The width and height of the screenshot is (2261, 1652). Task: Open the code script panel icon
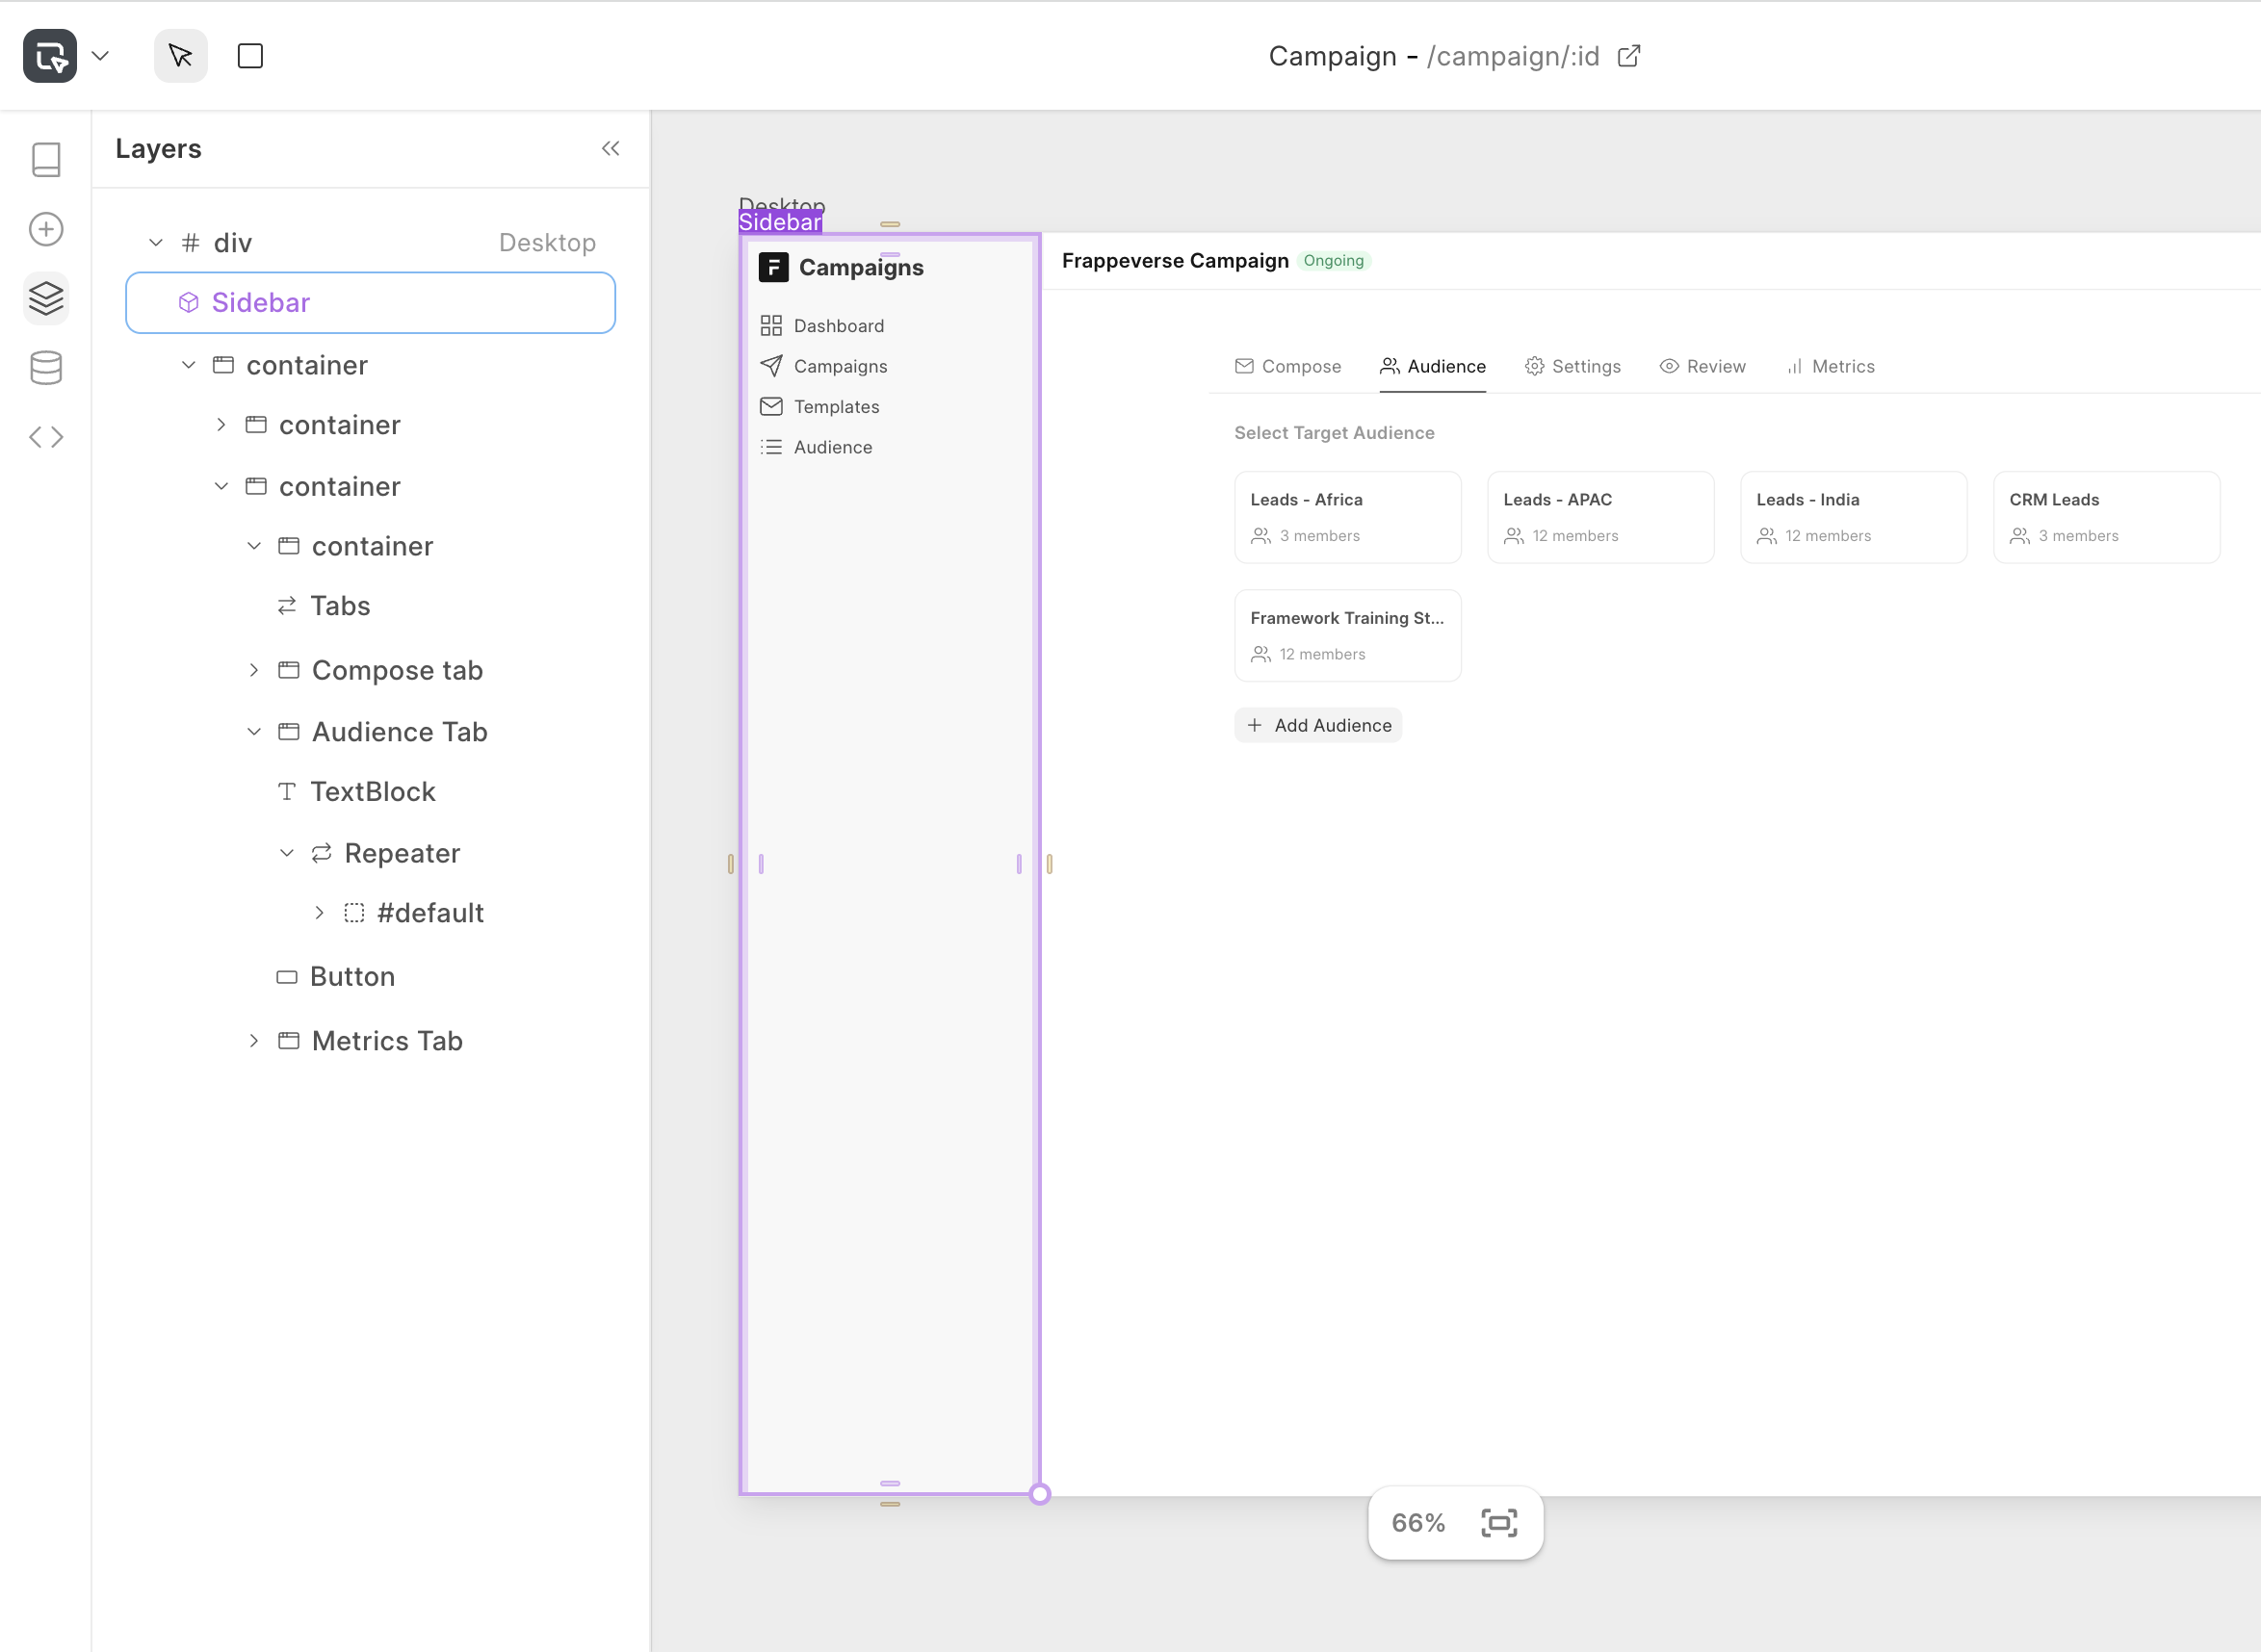pyautogui.click(x=46, y=437)
